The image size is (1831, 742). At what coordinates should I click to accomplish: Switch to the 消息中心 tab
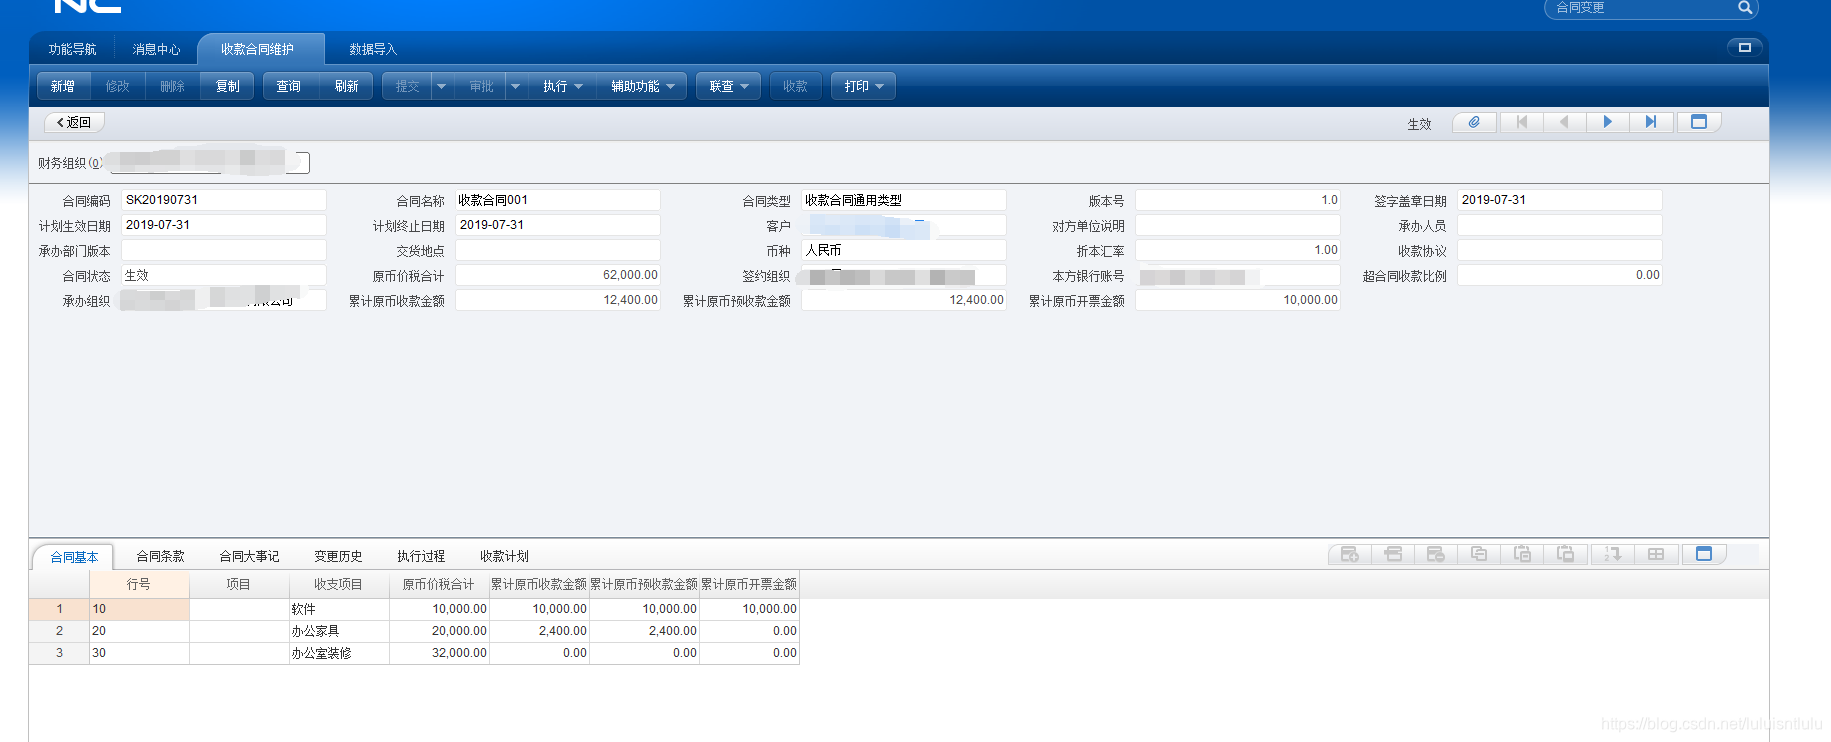click(156, 49)
